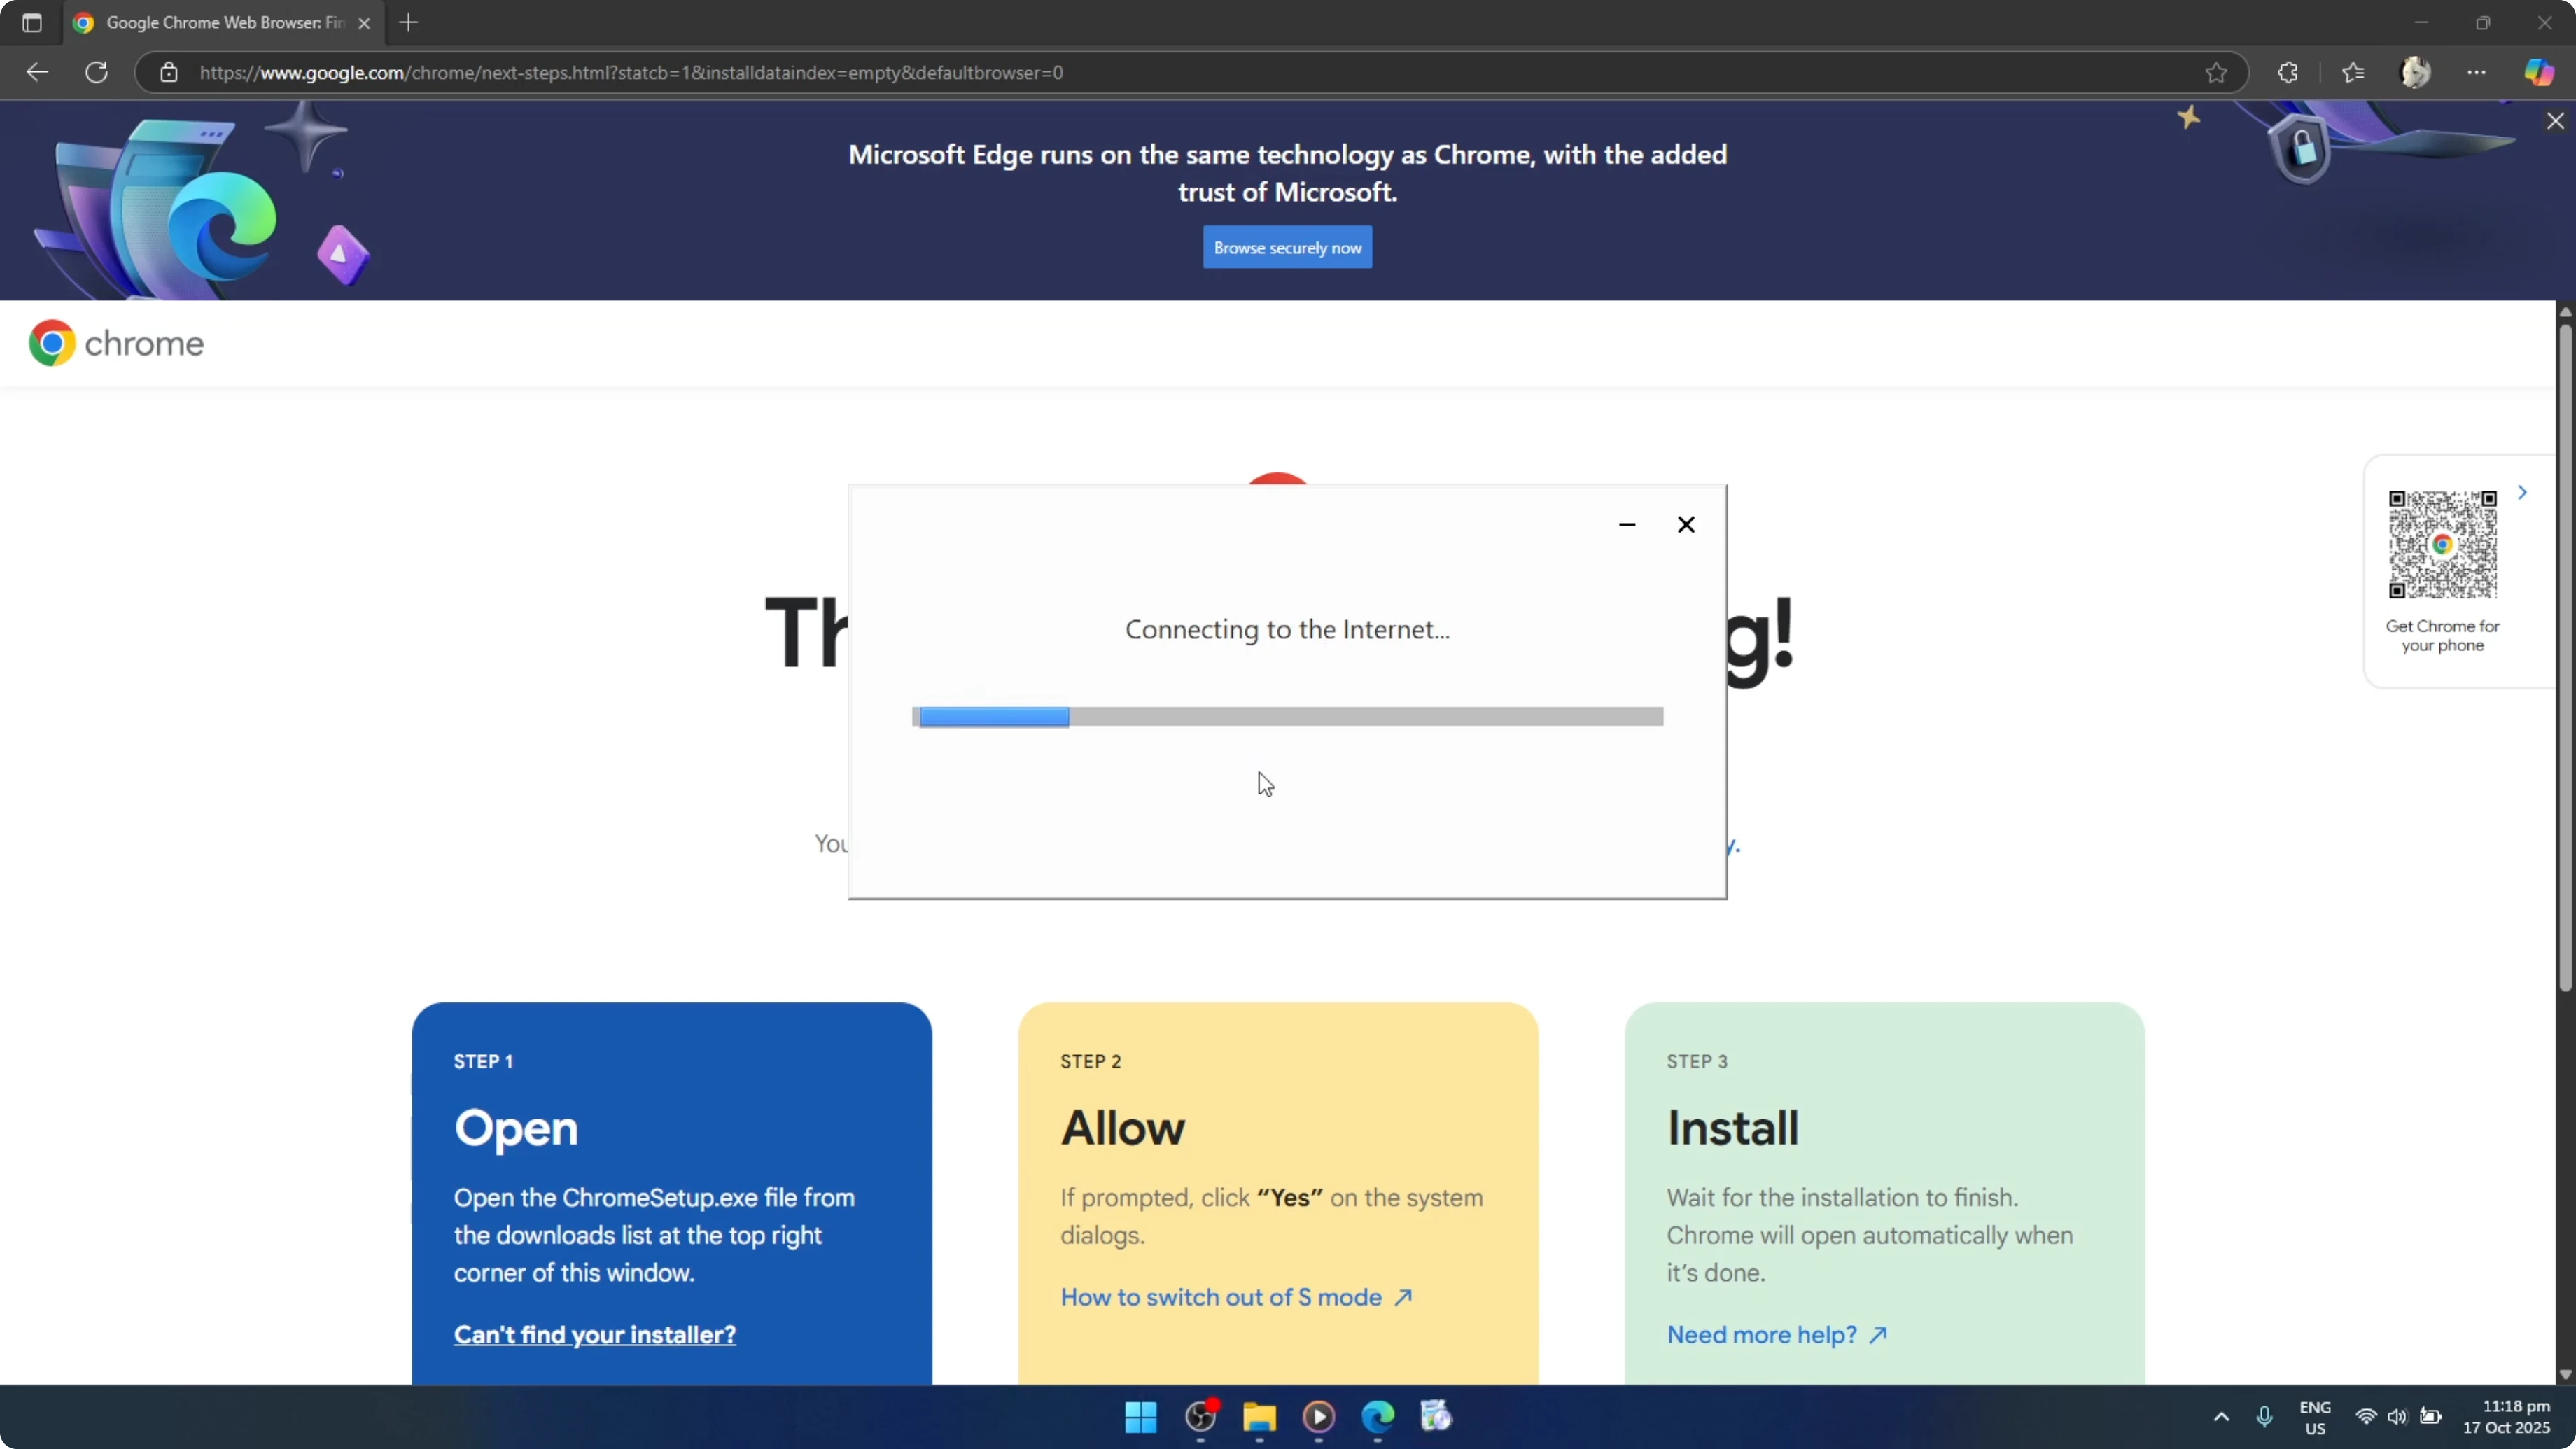Click the Connecting to the Internet progress bar
Screen dimensions: 2576x1449
pyautogui.click(x=1287, y=716)
